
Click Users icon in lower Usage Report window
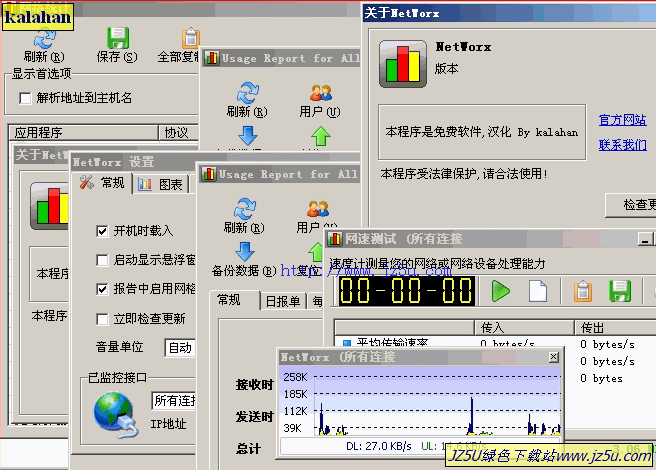[x=318, y=209]
